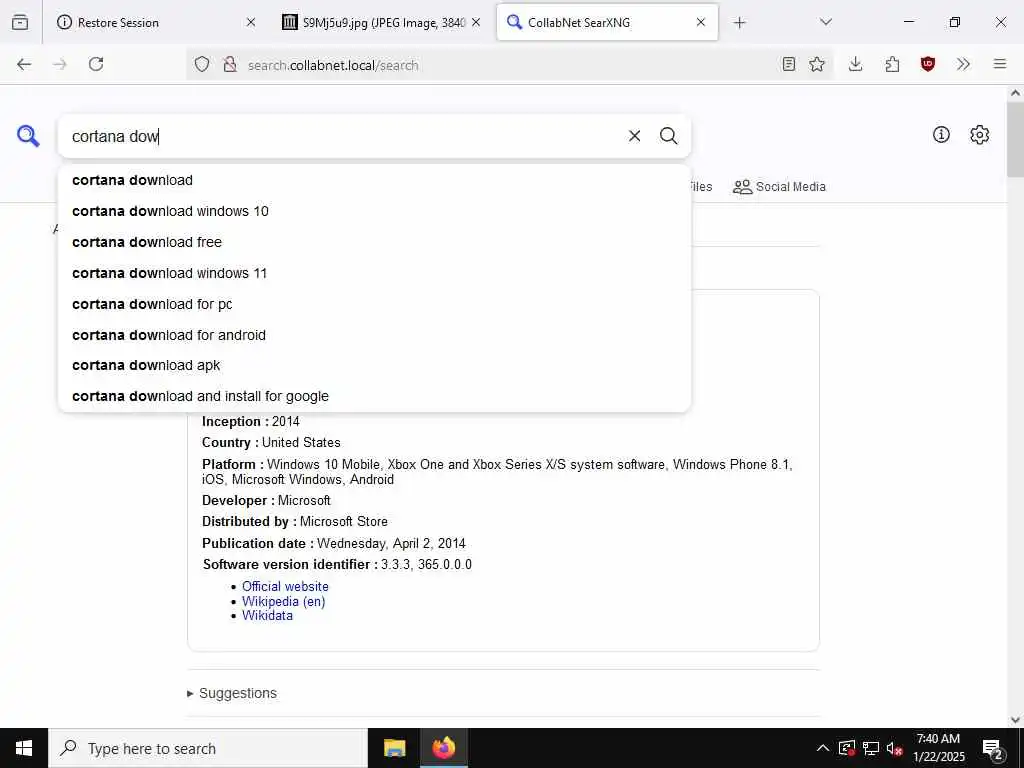Open Firefox View icon at tab strip start
This screenshot has height=768, width=1024.
pyautogui.click(x=20, y=22)
